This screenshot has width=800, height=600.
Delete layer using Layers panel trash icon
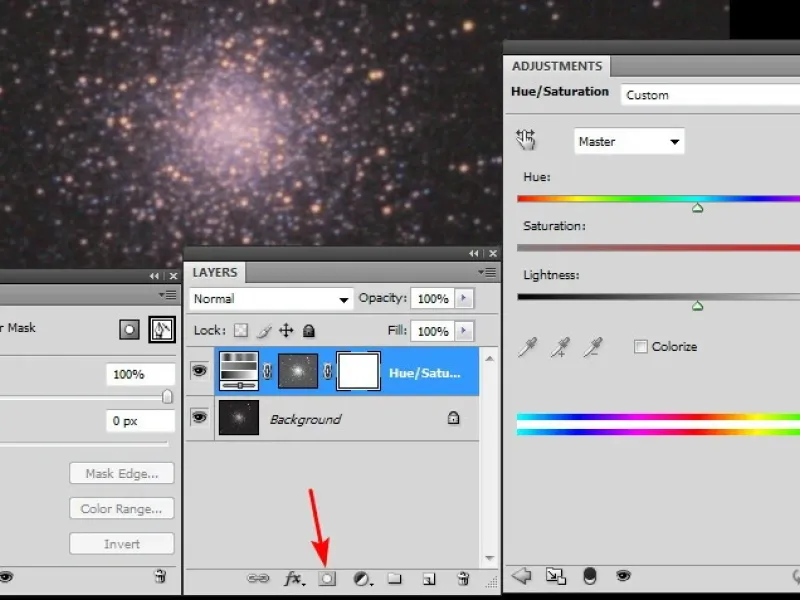click(x=462, y=578)
